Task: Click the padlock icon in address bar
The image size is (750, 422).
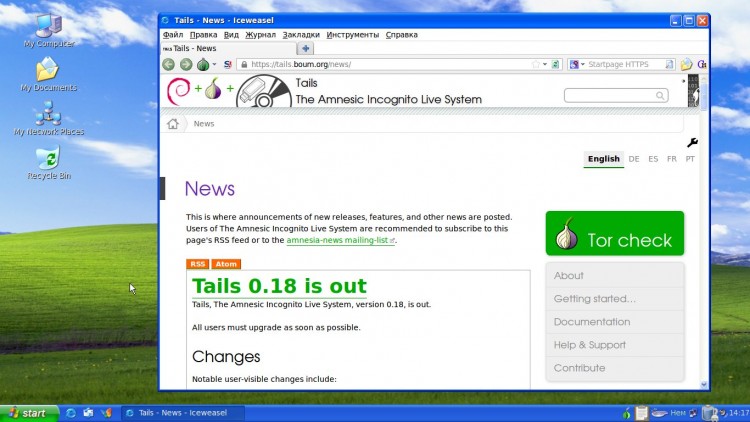Action: tap(244, 64)
